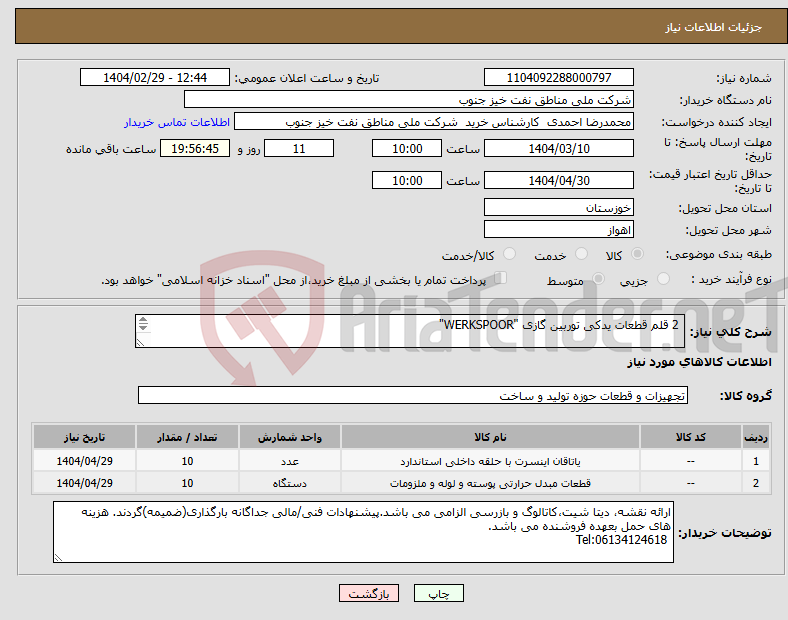Click the تاریخ نیاز column header
788x620 pixels.
(84, 437)
